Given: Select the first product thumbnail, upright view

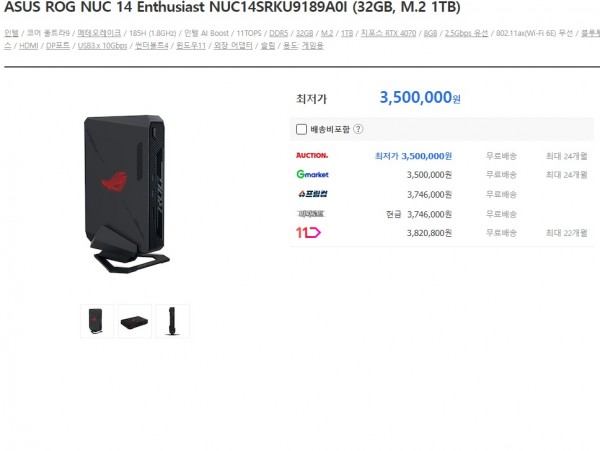Looking at the screenshot, I should click(97, 321).
